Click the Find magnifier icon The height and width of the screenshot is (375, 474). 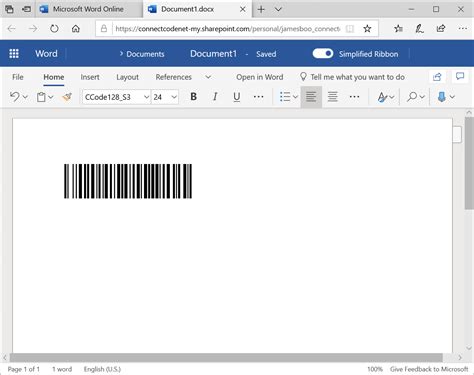pyautogui.click(x=412, y=97)
